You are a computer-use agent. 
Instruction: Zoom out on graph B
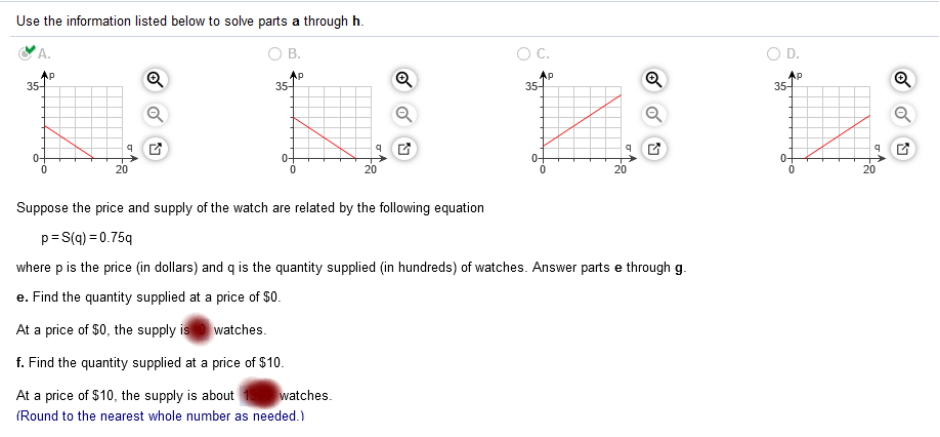404,114
